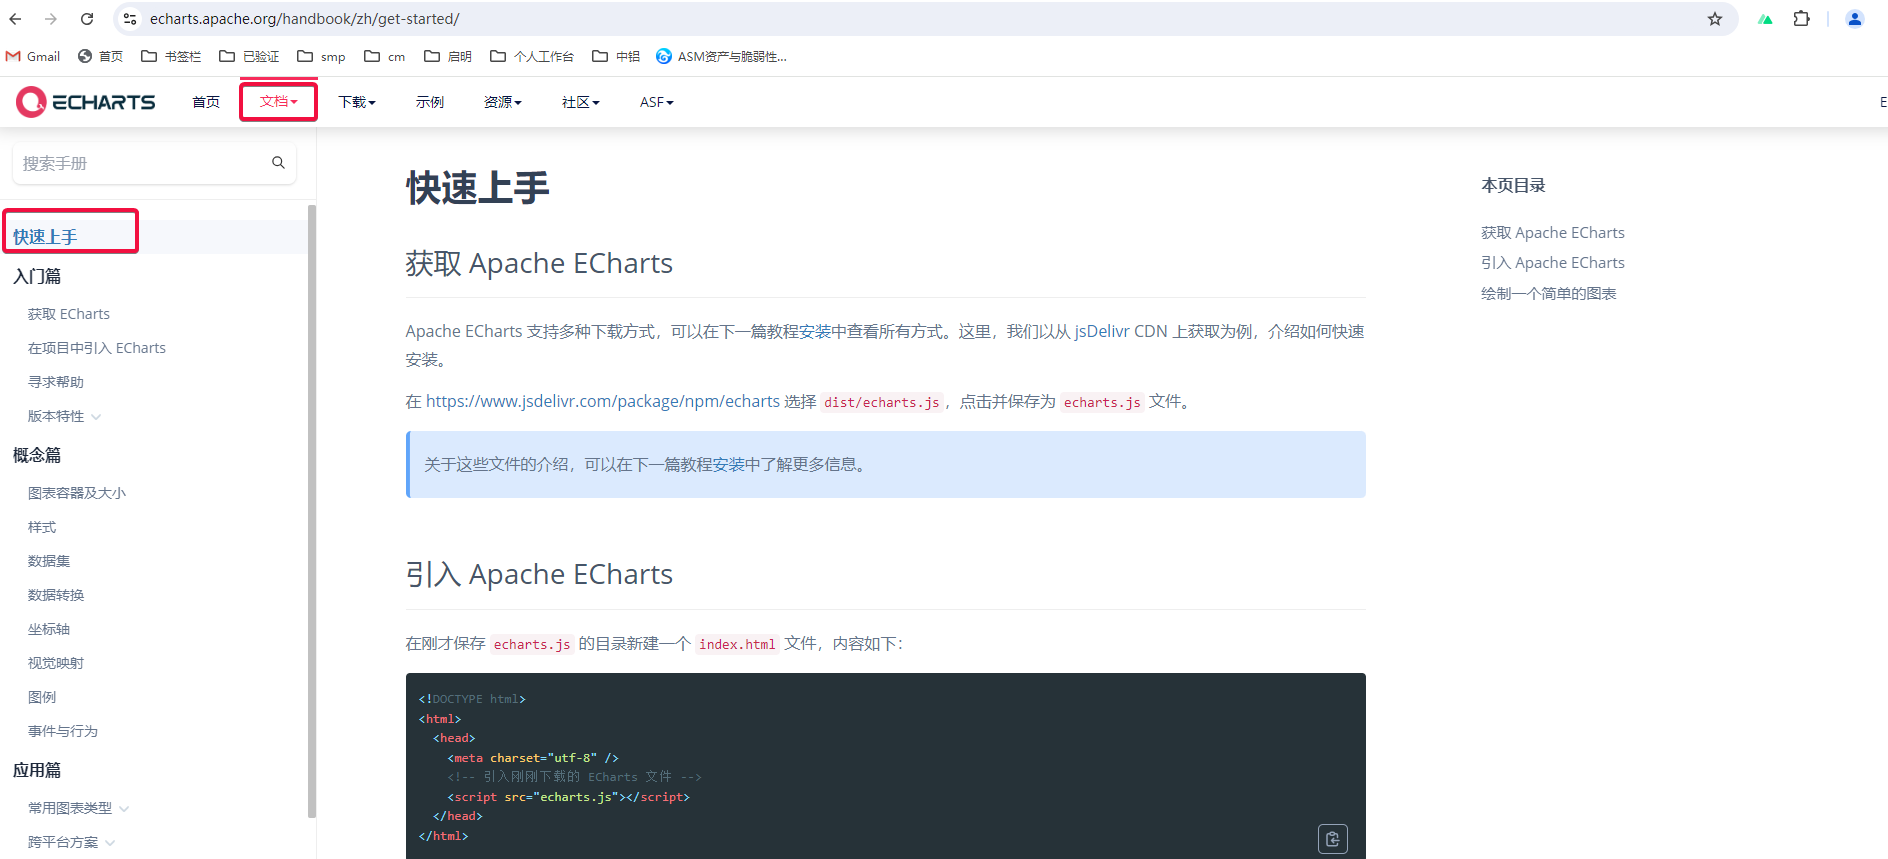
Task: Open 图表容器及大小 sidebar entry
Action: [77, 493]
